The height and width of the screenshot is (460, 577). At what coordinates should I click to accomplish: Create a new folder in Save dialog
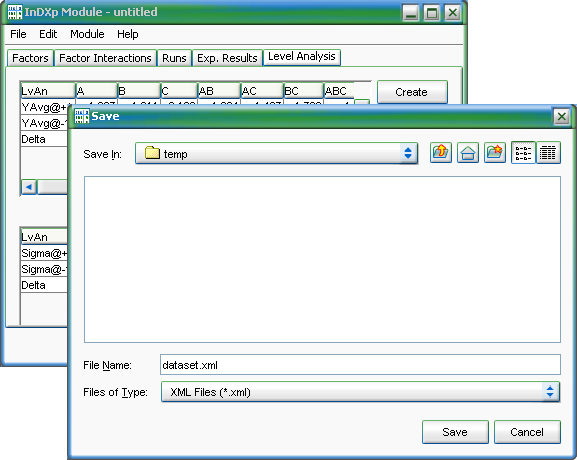coord(495,153)
